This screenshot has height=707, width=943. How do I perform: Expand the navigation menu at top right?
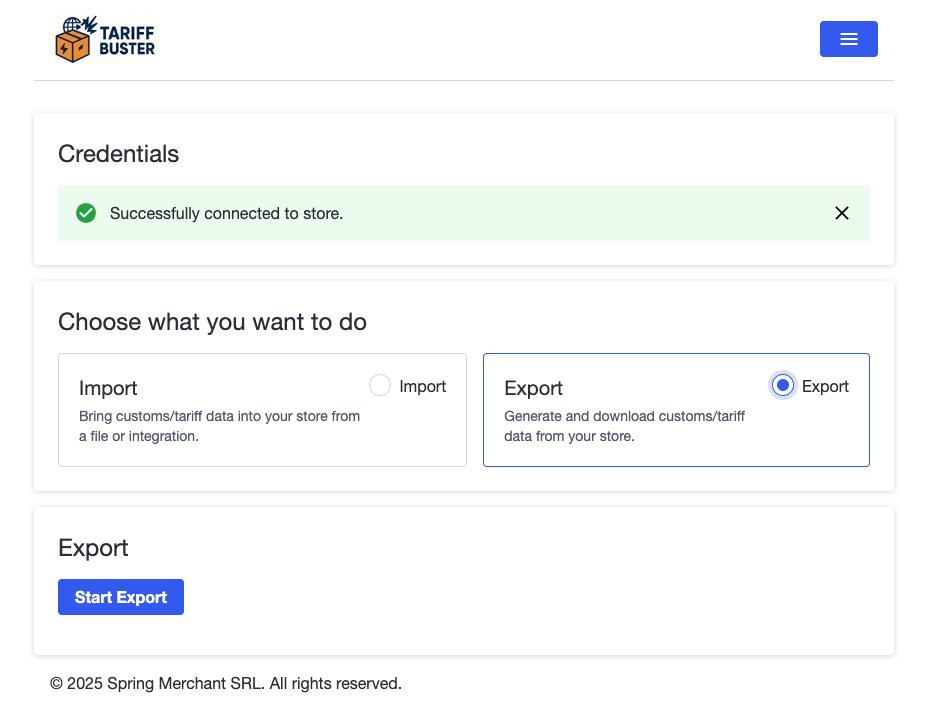click(x=848, y=39)
